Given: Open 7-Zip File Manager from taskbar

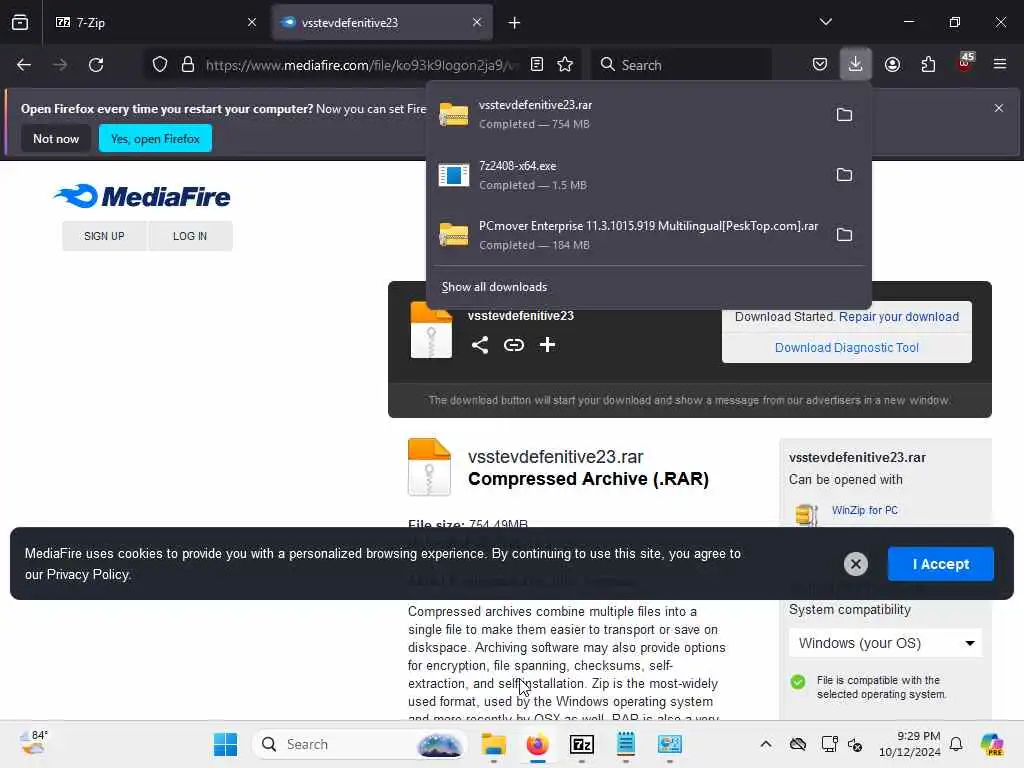Looking at the screenshot, I should (x=582, y=744).
